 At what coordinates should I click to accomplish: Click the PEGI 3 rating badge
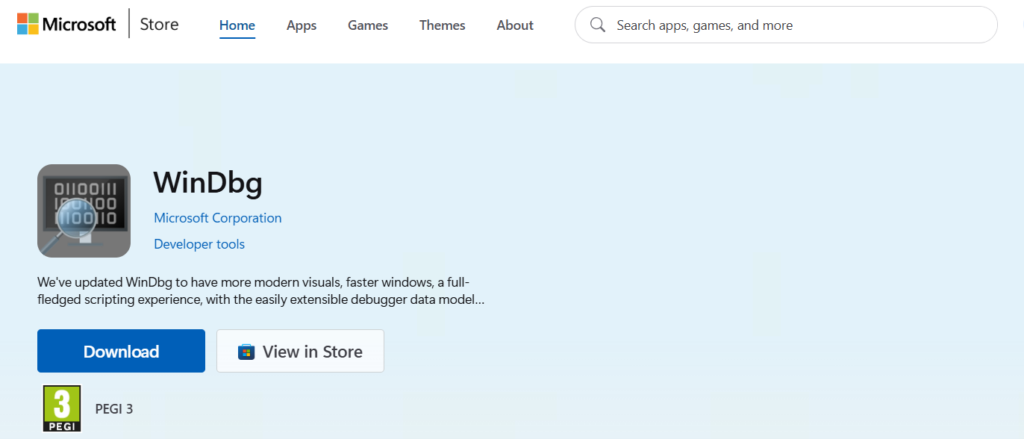[62, 409]
